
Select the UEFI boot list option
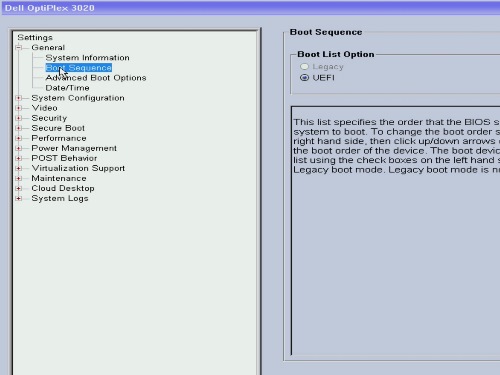tap(304, 78)
